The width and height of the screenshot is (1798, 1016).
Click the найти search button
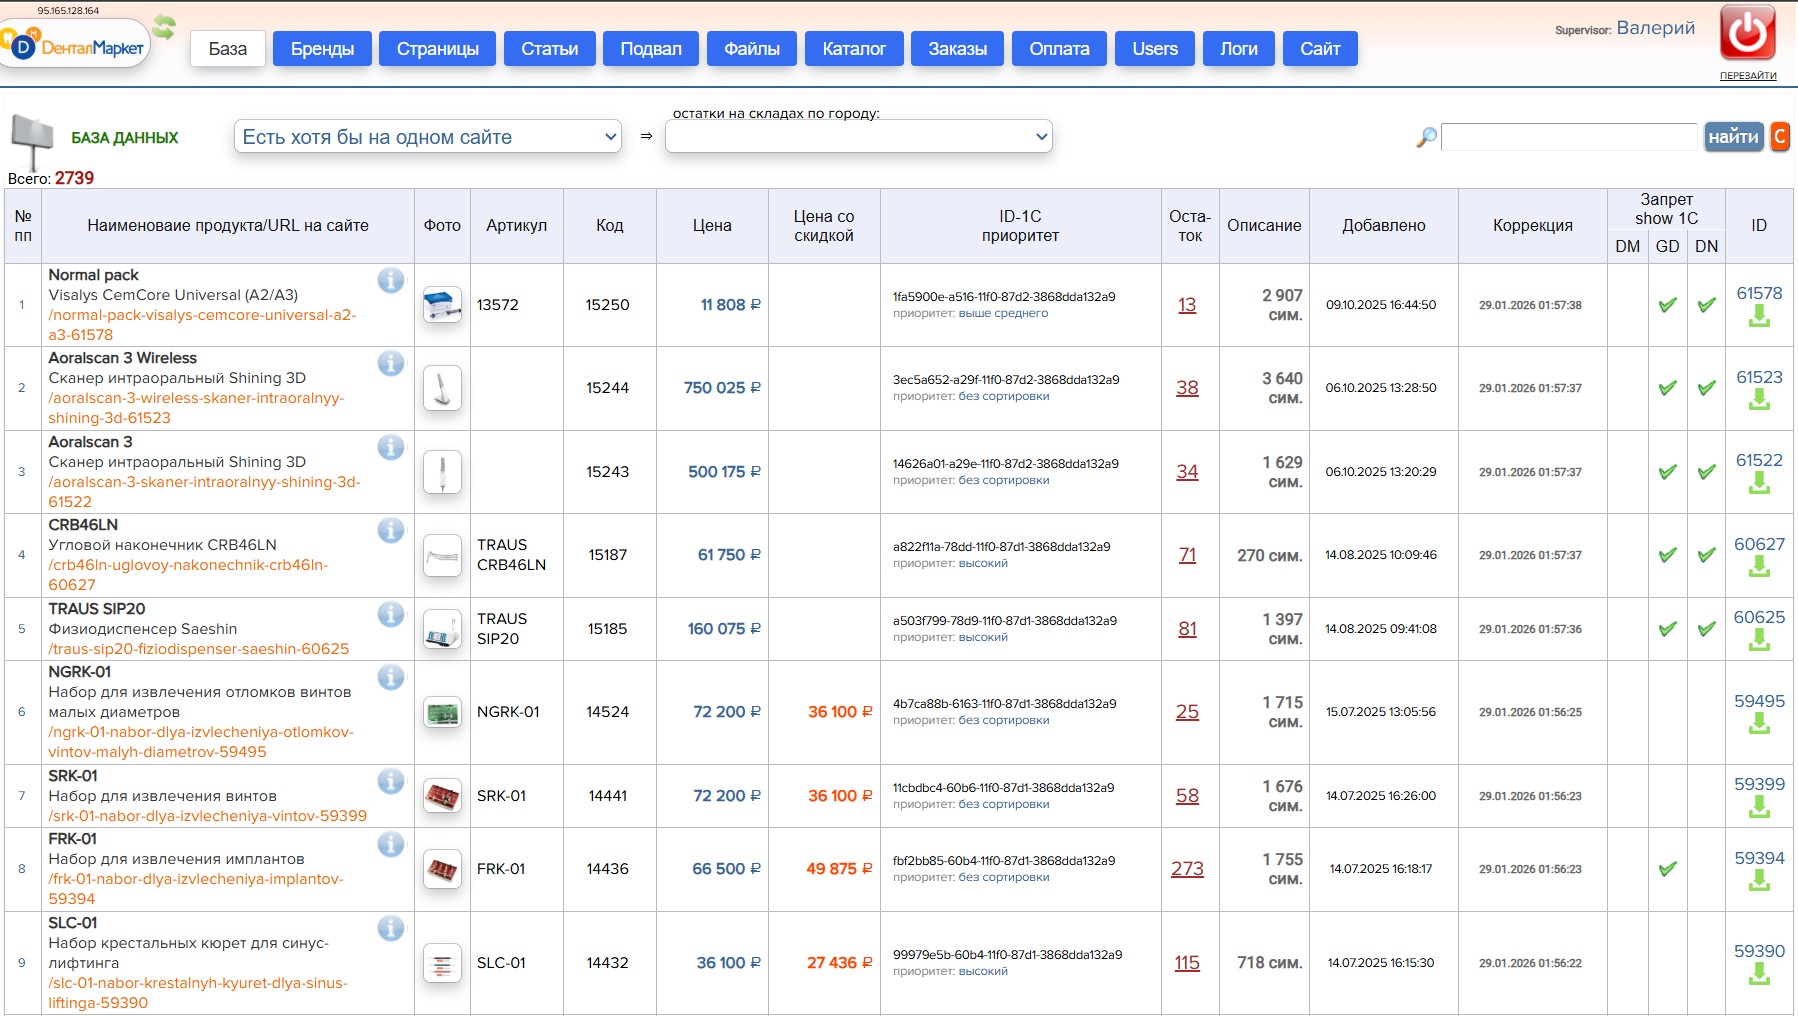coord(1733,137)
